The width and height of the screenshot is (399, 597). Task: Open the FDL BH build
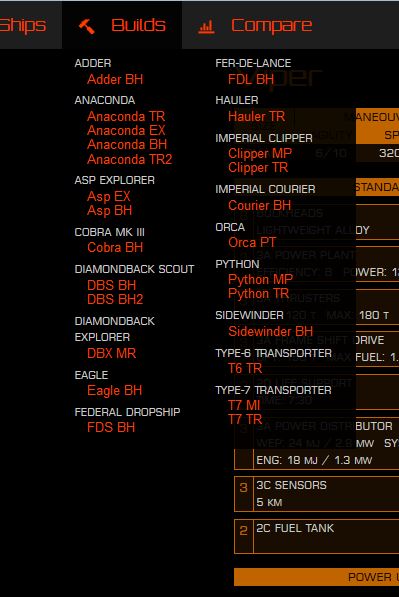[x=251, y=79]
